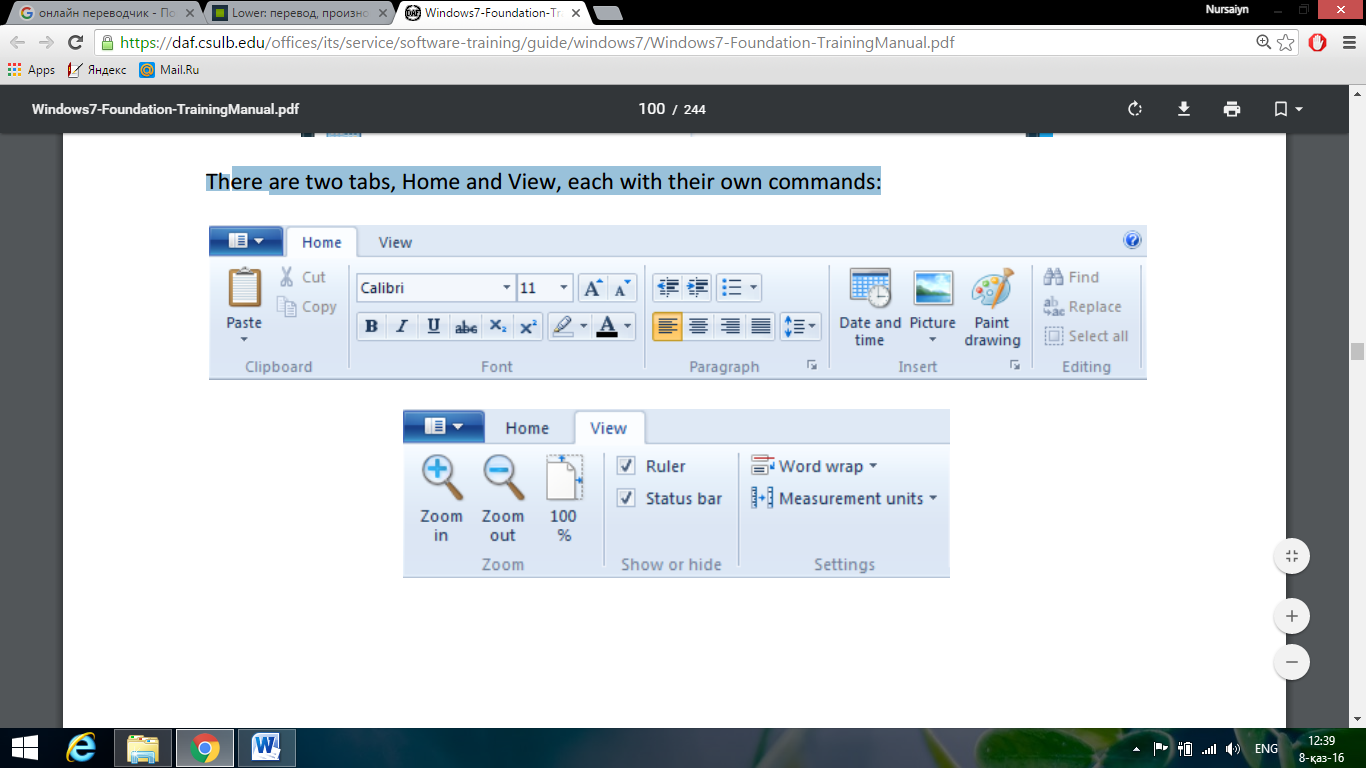Open the Яндекс bookmark
Image resolution: width=1366 pixels, height=768 pixels.
[97, 70]
